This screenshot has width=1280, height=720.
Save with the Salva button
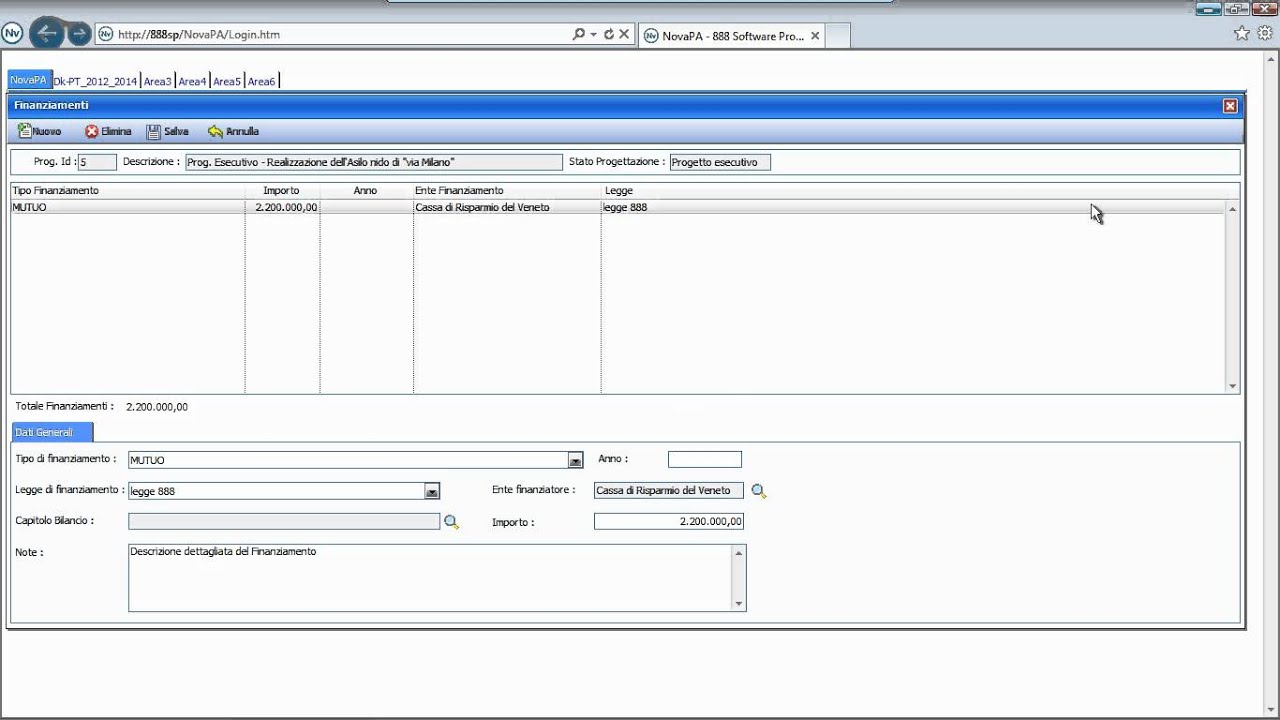point(168,131)
